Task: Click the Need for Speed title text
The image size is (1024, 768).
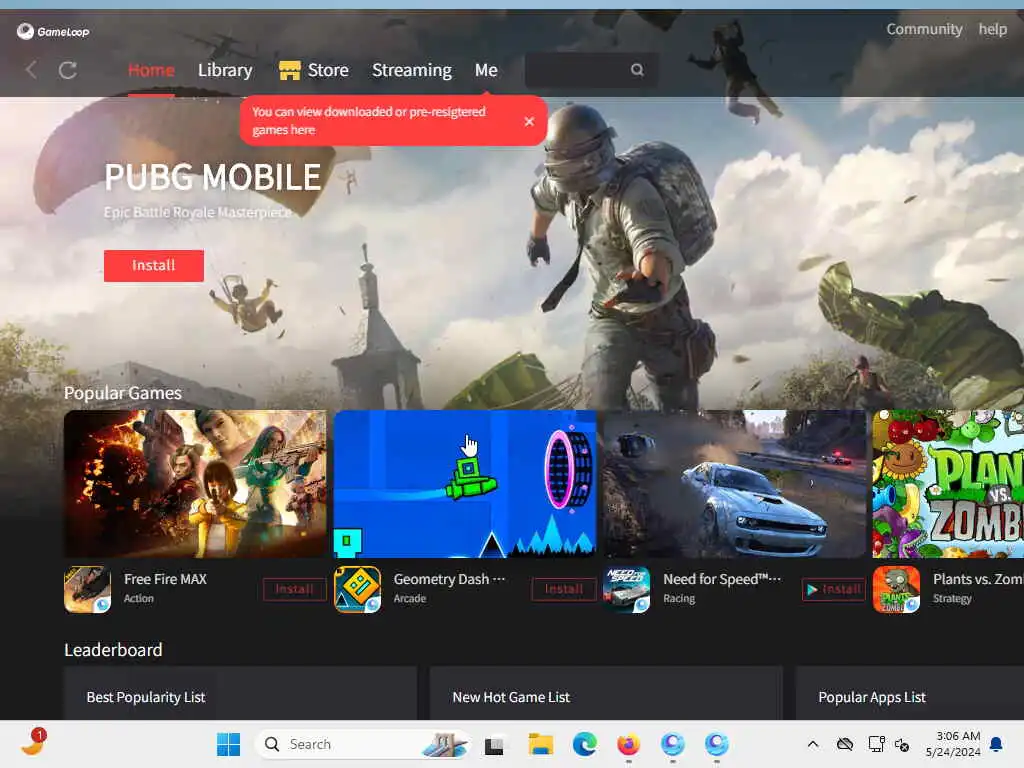Action: (x=722, y=579)
